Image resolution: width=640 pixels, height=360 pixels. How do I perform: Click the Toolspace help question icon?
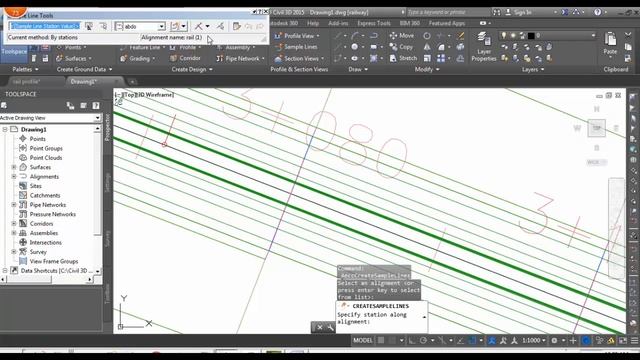(96, 106)
